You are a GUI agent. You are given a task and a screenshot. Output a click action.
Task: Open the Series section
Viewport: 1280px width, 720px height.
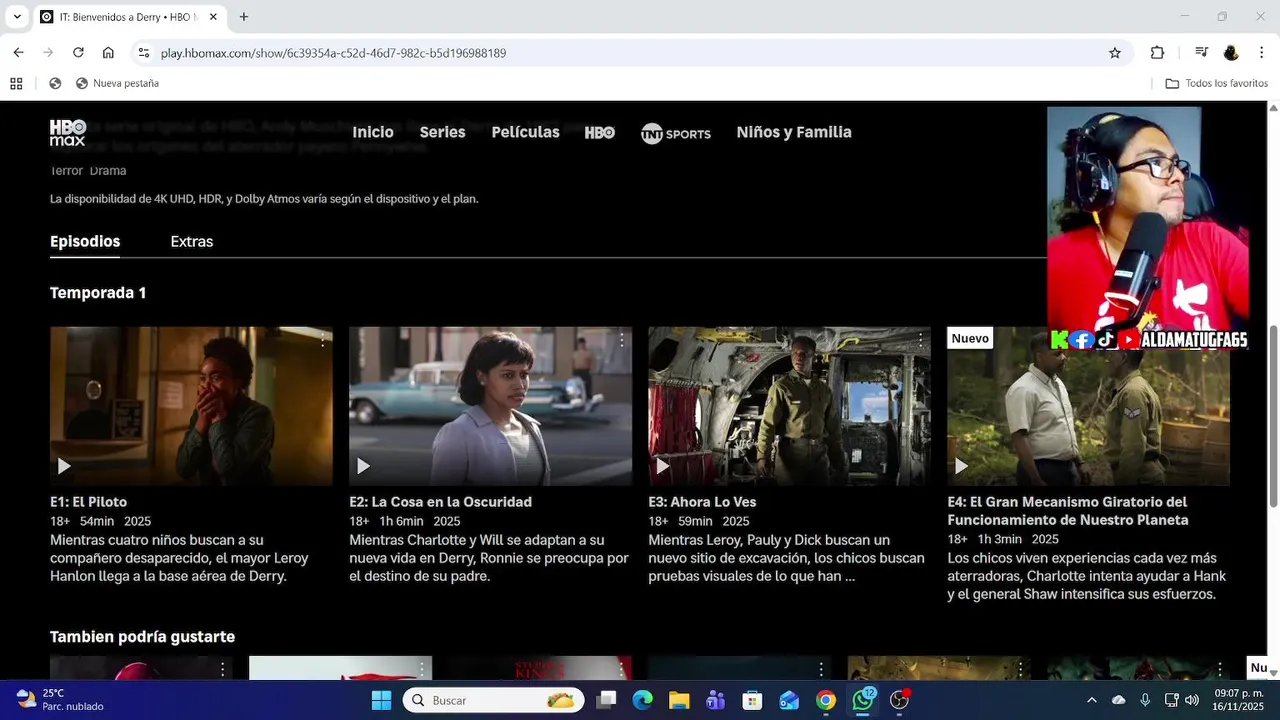[x=442, y=132]
